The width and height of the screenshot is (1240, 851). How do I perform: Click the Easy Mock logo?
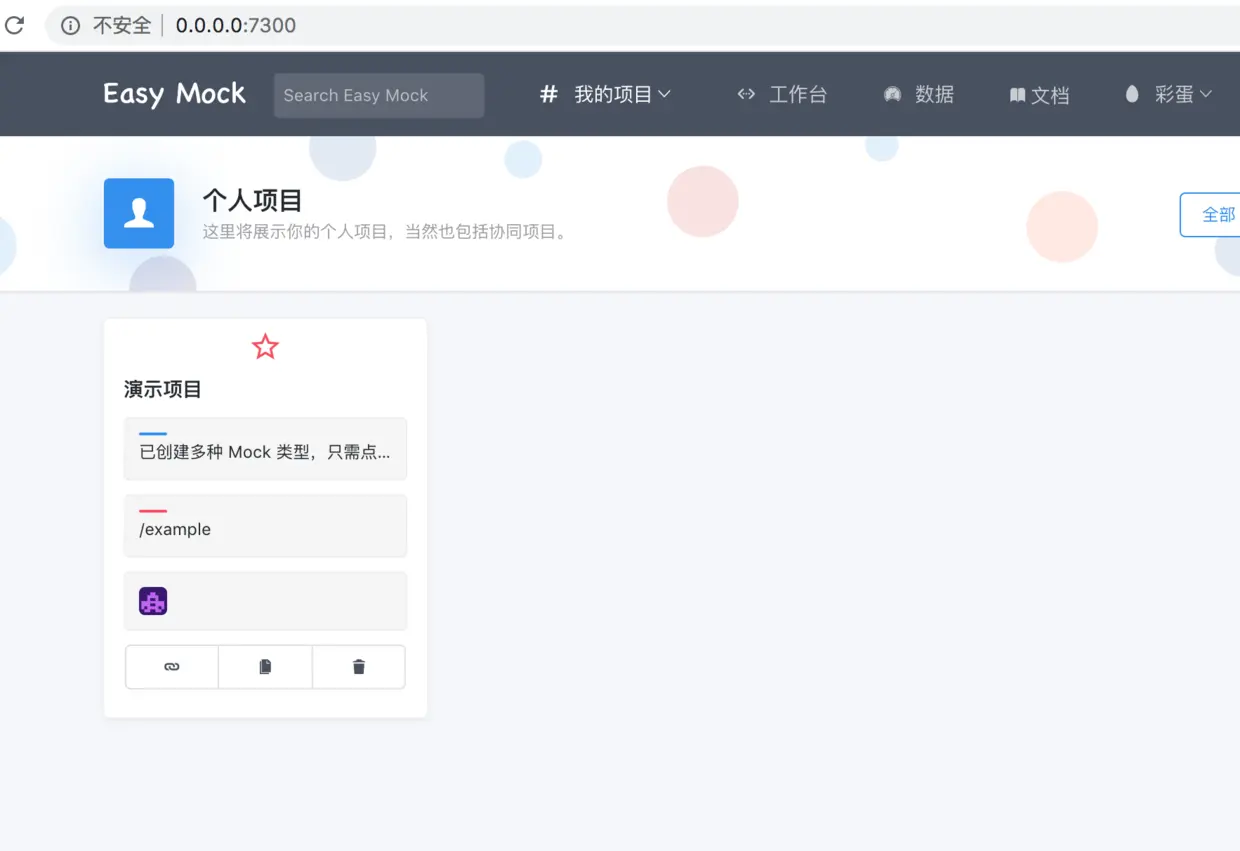pos(173,93)
